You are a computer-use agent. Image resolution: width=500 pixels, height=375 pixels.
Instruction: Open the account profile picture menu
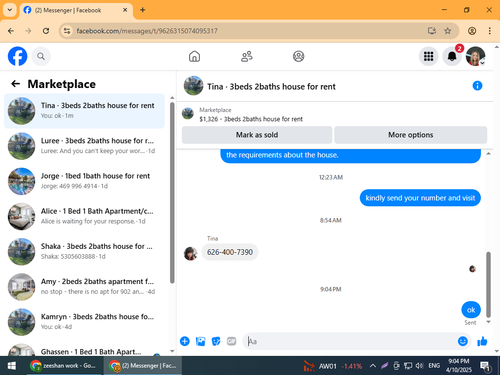(x=475, y=56)
